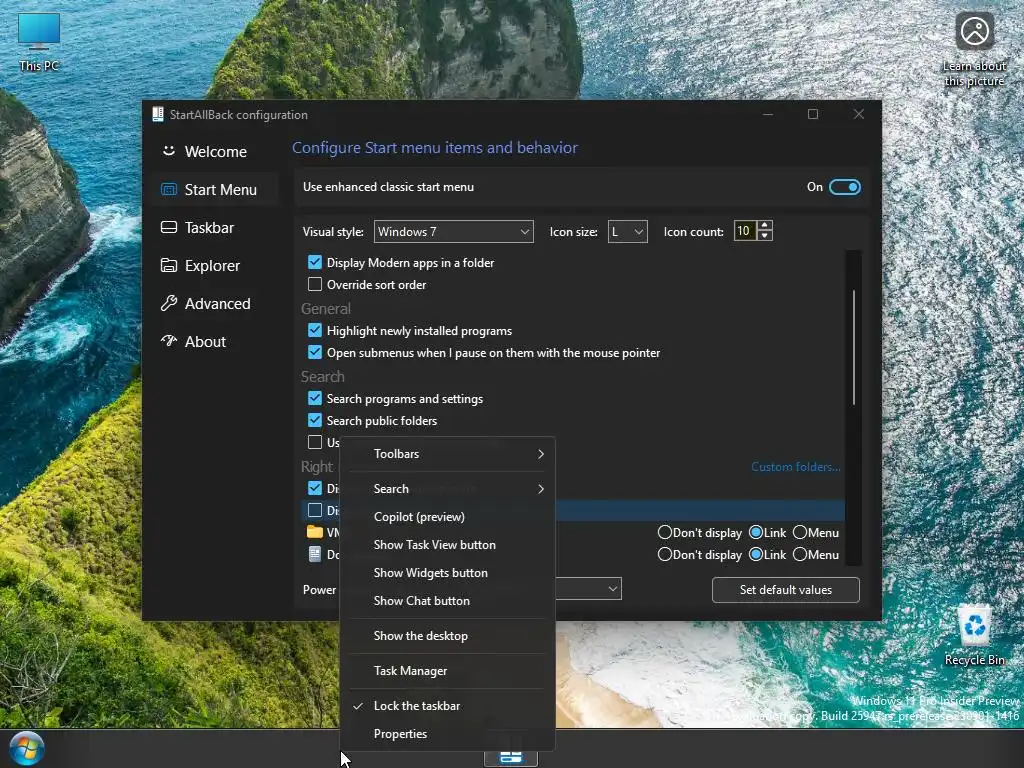The image size is (1024, 768).
Task: Enable Override sort order checkbox
Action: (315, 284)
